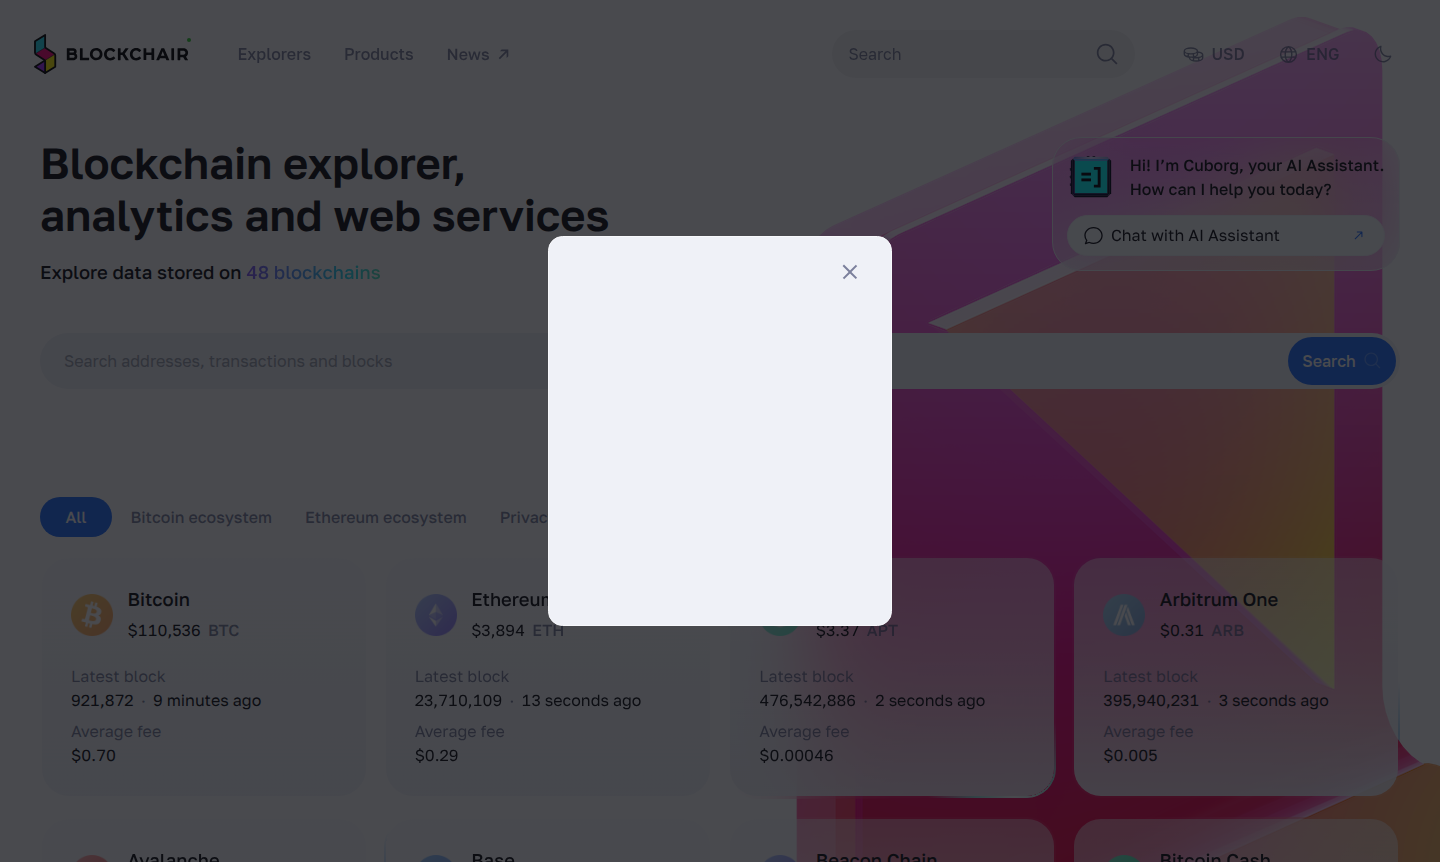Click the magnifier icon in header search

click(1106, 54)
